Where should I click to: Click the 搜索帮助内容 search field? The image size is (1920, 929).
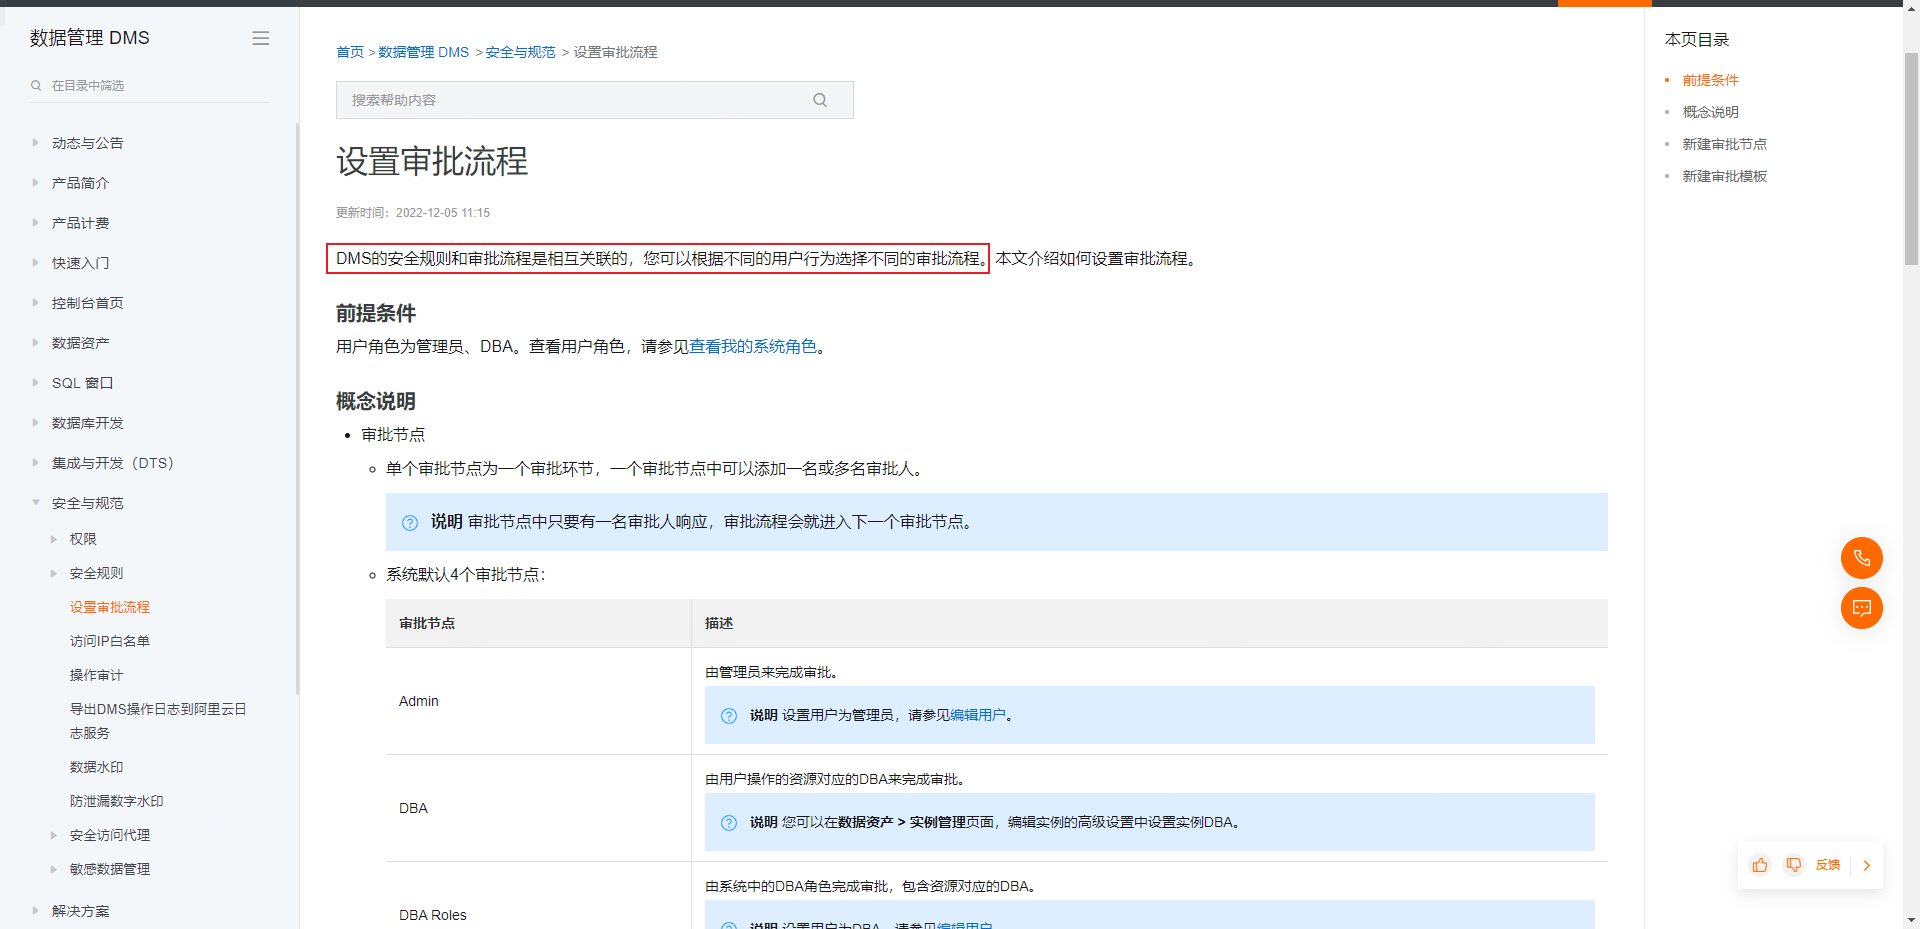(x=595, y=100)
